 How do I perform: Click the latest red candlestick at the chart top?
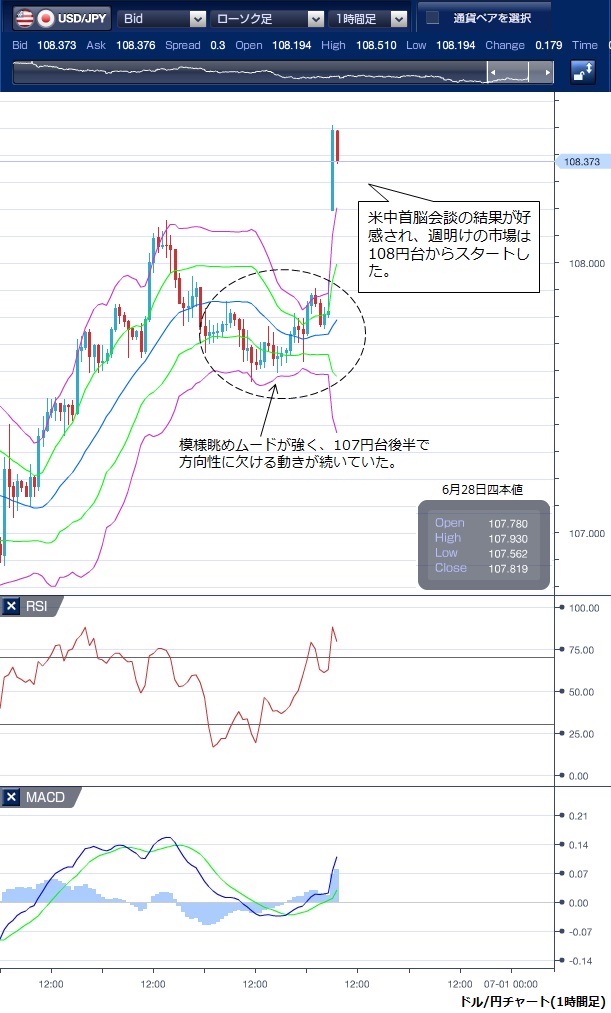338,147
